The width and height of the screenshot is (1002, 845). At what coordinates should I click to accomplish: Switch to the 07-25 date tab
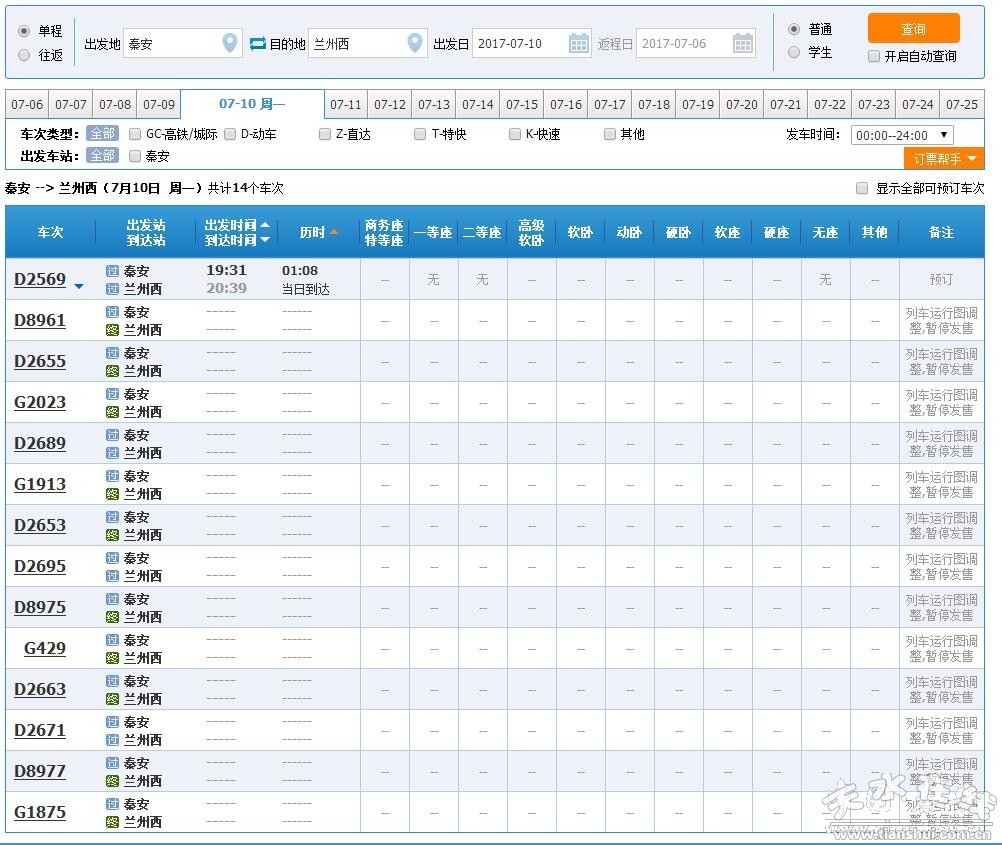point(961,104)
